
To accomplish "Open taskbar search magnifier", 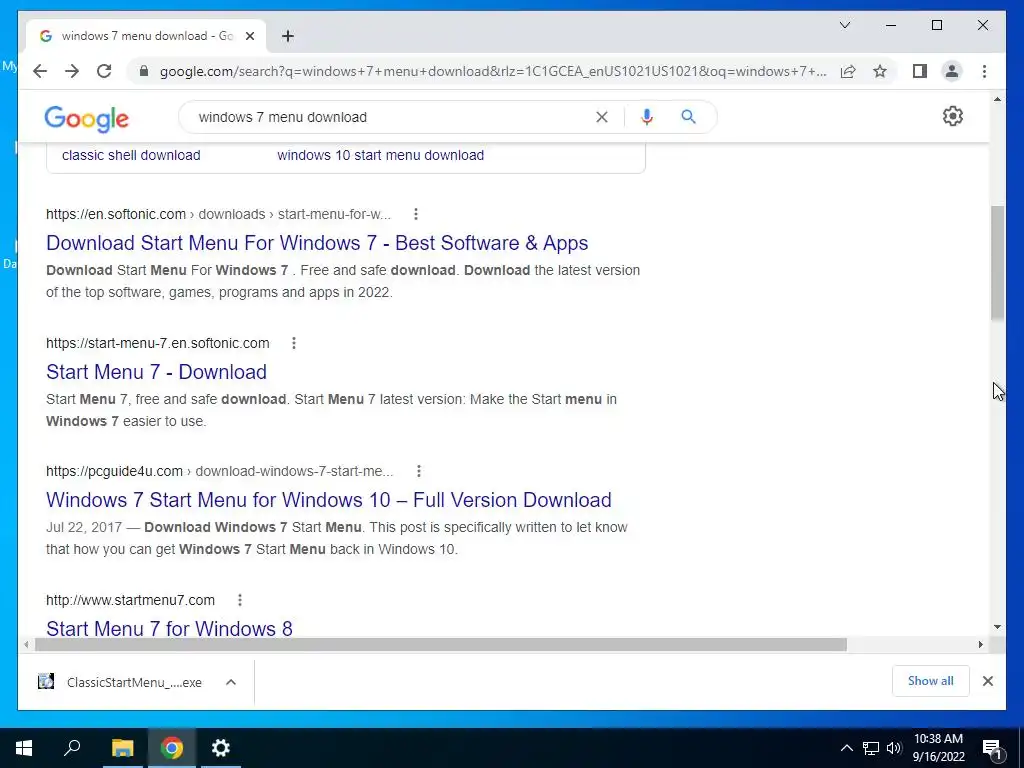I will 72,748.
